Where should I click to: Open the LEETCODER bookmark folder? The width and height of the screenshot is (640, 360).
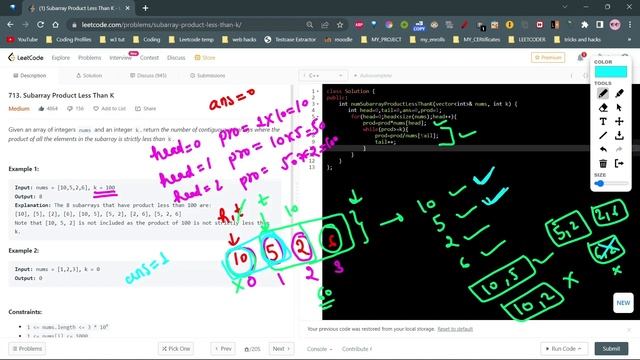point(527,40)
